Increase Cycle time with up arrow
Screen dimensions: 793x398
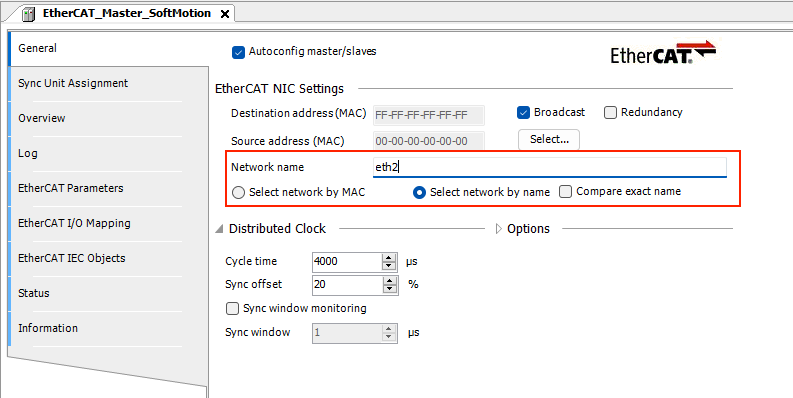389,257
